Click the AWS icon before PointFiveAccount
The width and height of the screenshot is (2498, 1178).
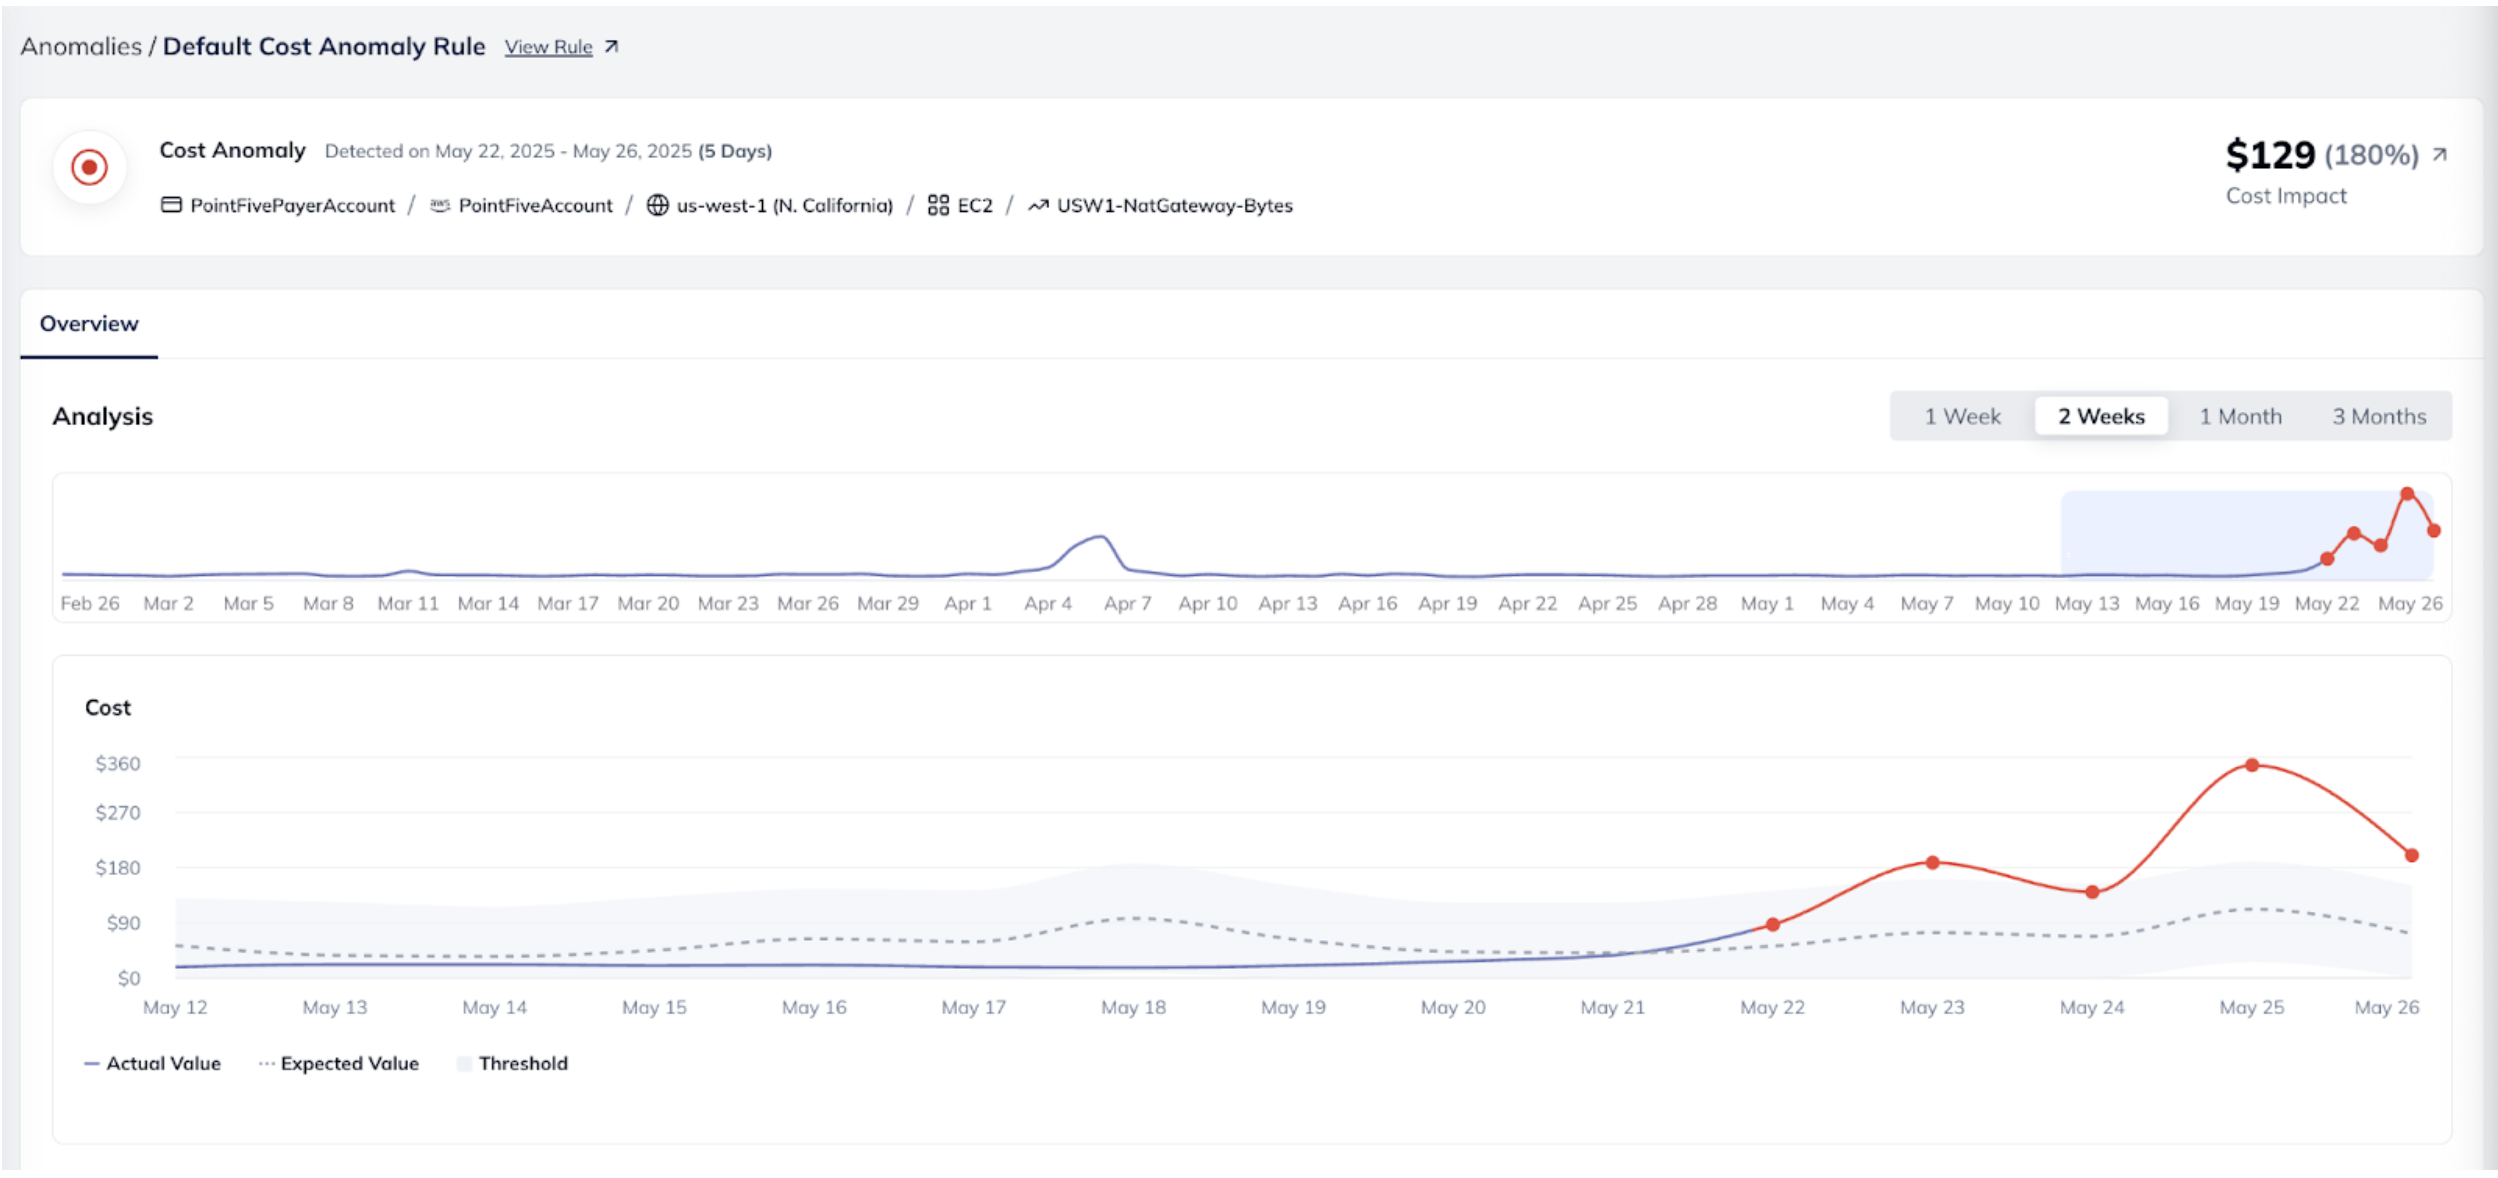[440, 205]
